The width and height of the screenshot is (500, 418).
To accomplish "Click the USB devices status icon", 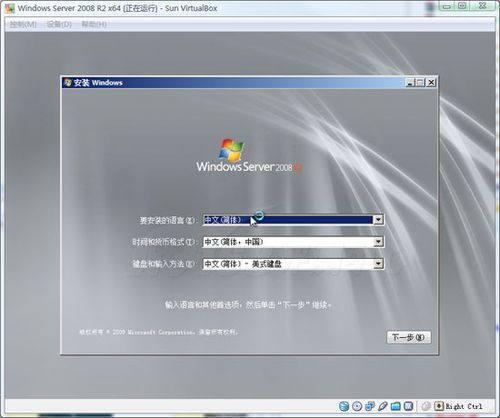I will [383, 406].
